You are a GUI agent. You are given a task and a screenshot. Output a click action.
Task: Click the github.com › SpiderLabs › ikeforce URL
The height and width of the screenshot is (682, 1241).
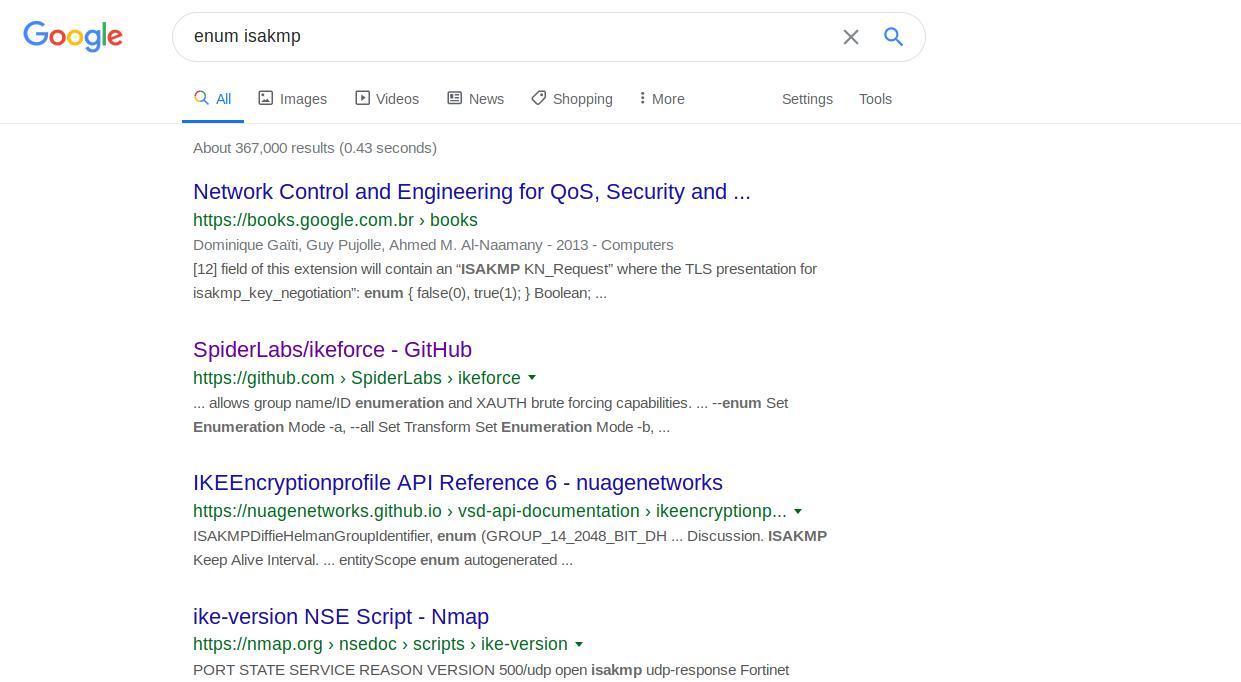pos(357,378)
